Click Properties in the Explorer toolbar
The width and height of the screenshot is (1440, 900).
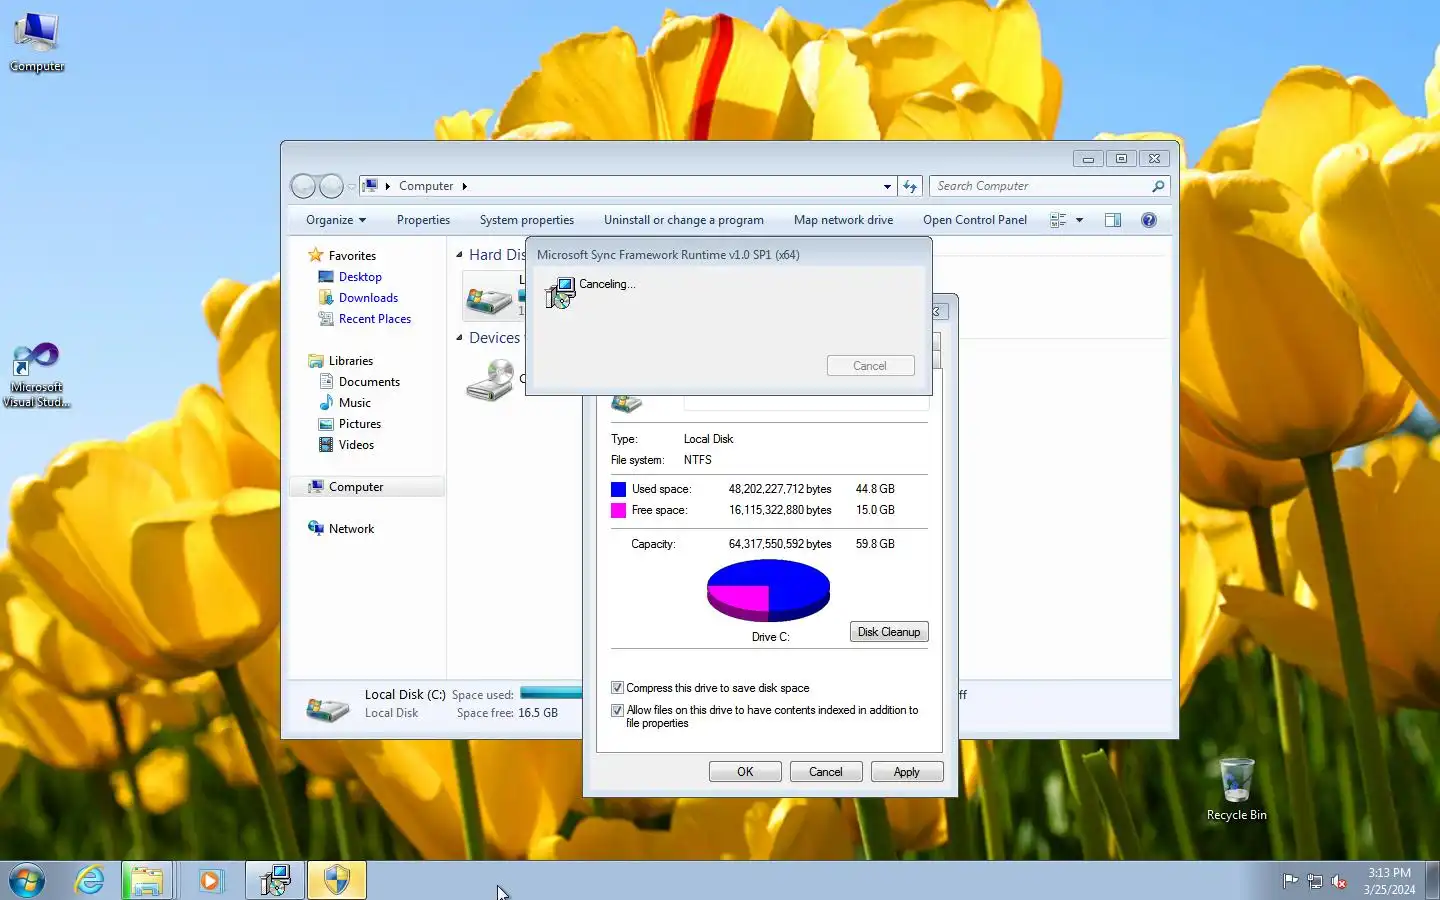tap(423, 220)
